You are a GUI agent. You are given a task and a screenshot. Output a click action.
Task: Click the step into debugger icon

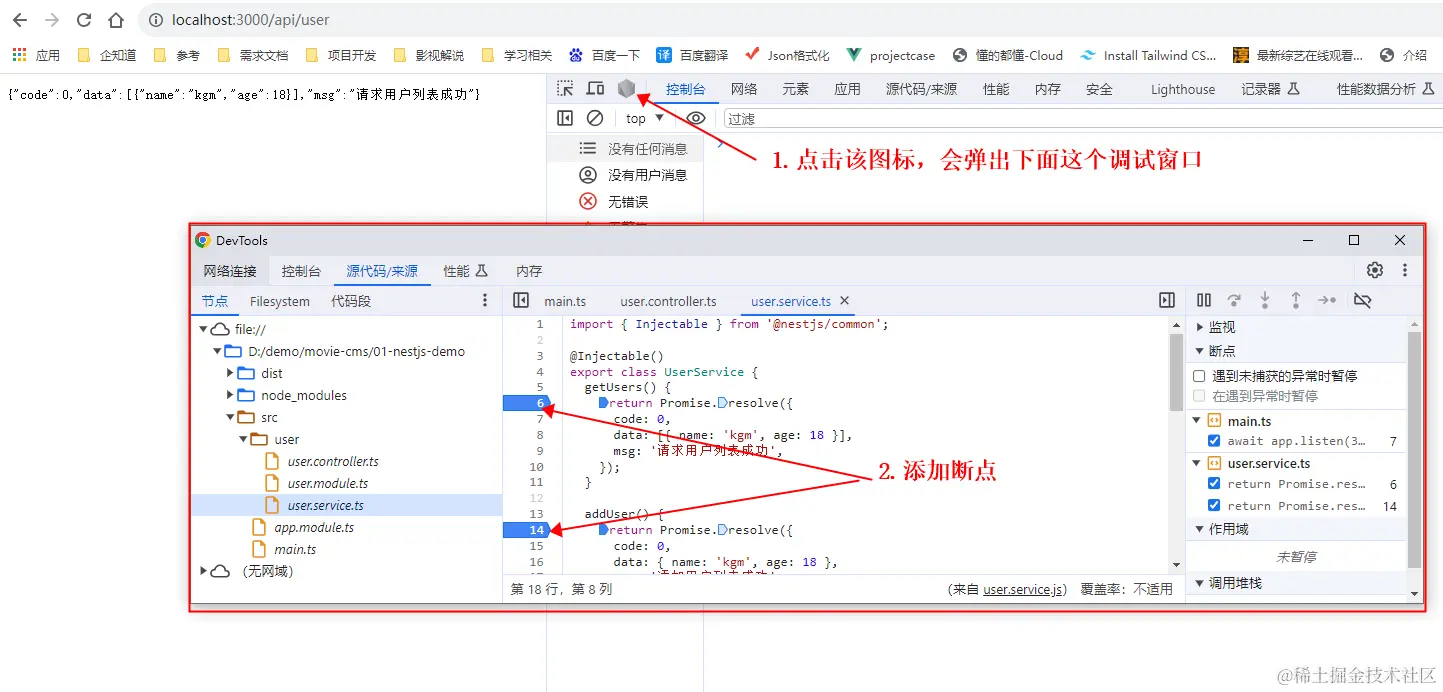(x=1265, y=300)
